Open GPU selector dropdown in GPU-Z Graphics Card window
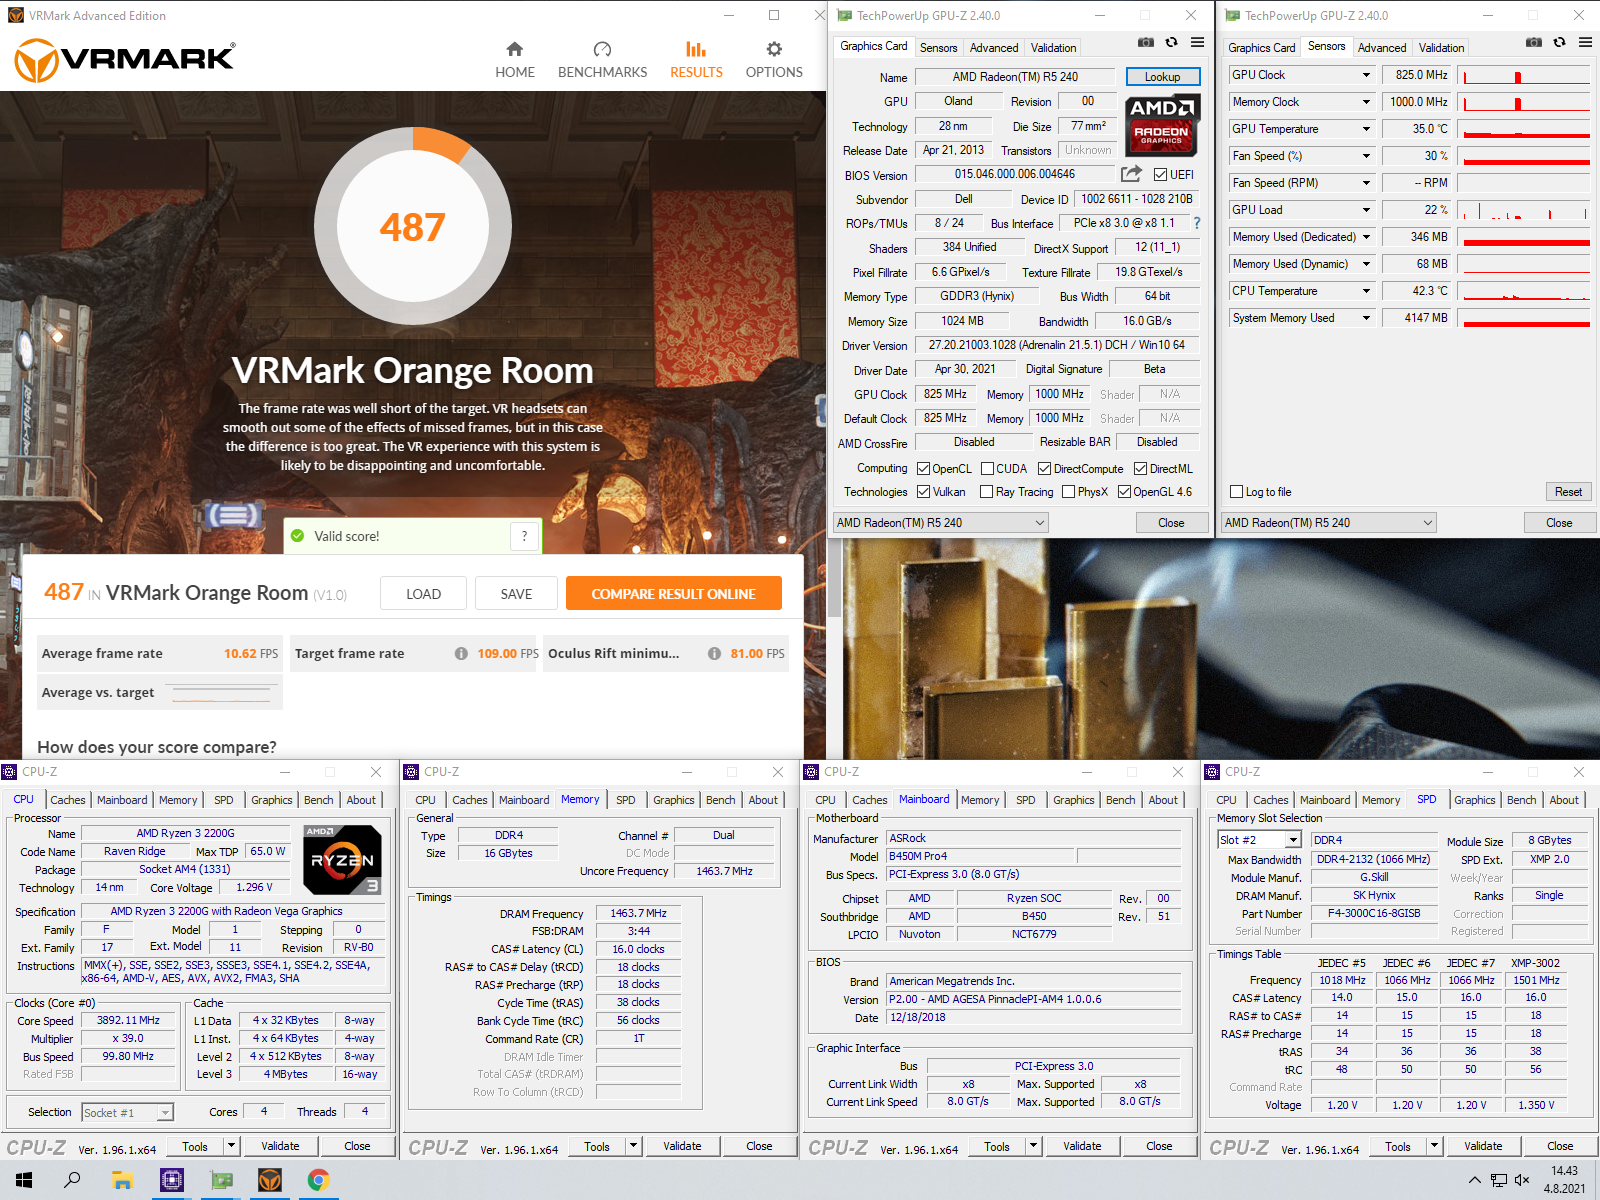The width and height of the screenshot is (1600, 1200). [940, 522]
